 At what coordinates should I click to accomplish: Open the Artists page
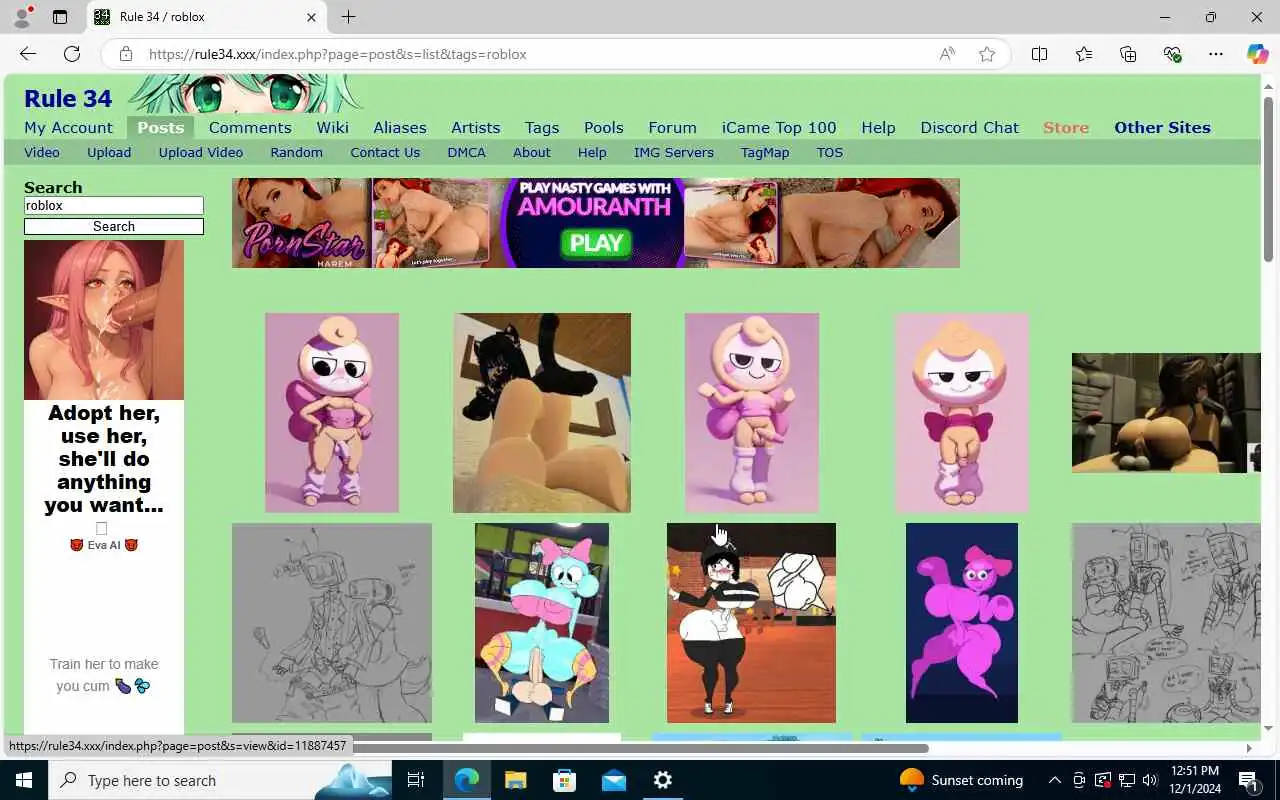(476, 127)
